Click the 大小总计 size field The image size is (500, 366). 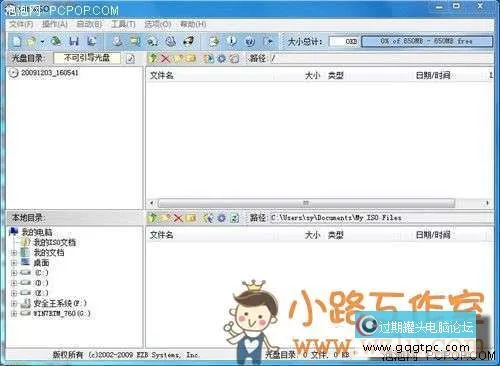[344, 41]
